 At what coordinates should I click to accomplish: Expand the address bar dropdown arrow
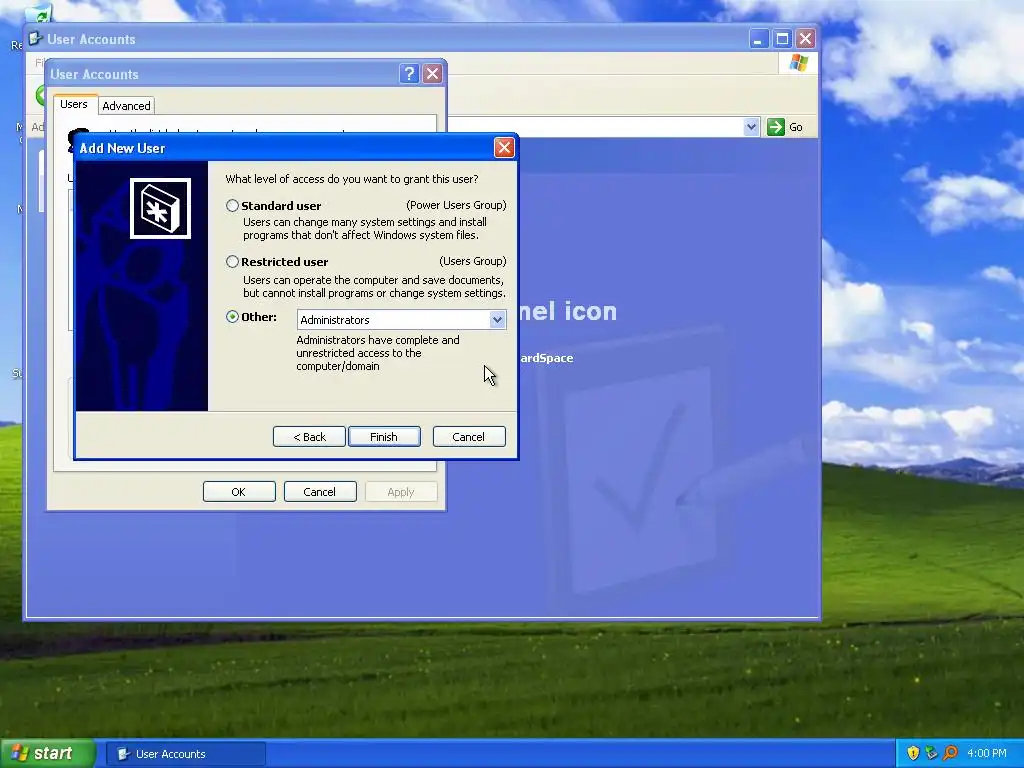pyautogui.click(x=752, y=127)
